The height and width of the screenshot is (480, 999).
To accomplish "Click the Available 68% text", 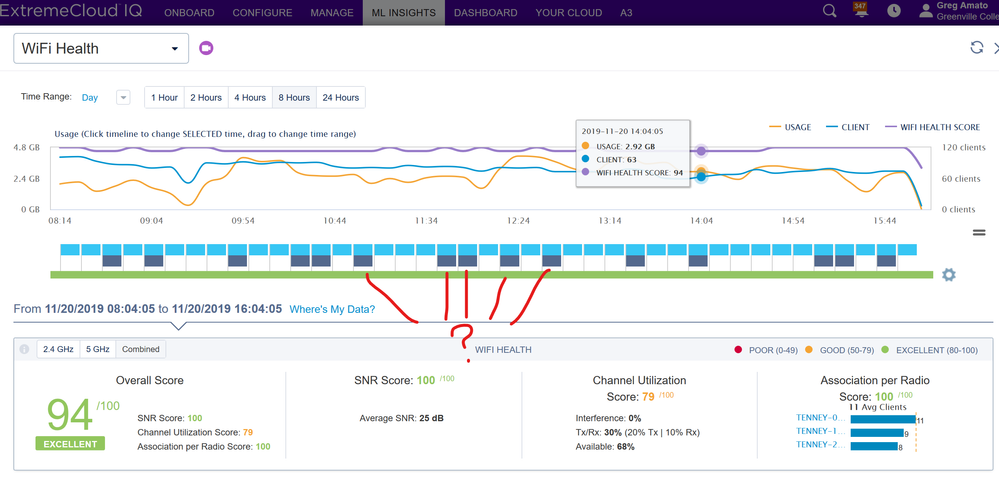I will click(605, 447).
